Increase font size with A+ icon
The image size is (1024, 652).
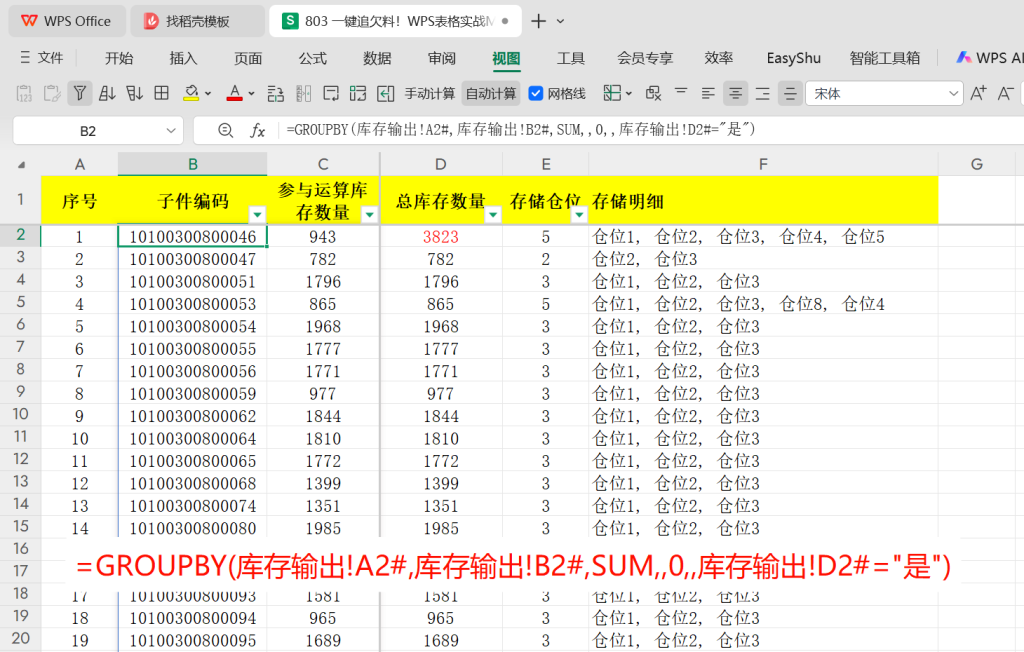point(978,93)
